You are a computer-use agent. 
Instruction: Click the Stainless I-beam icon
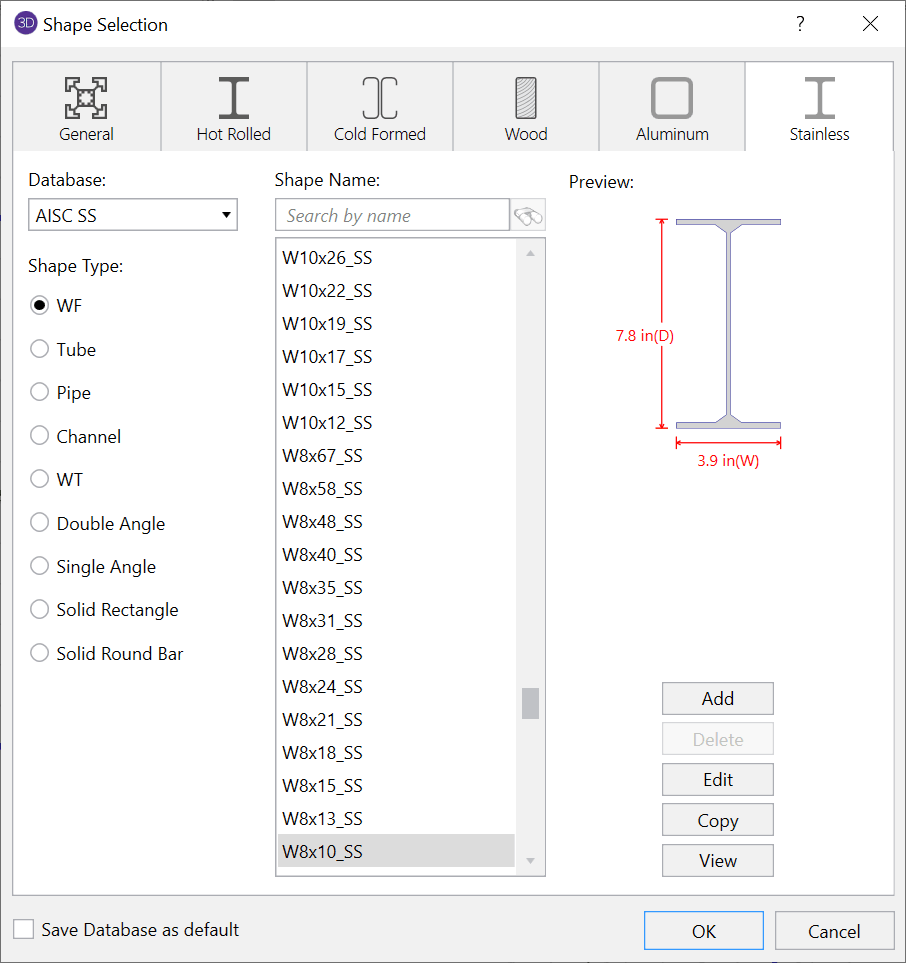[x=819, y=99]
